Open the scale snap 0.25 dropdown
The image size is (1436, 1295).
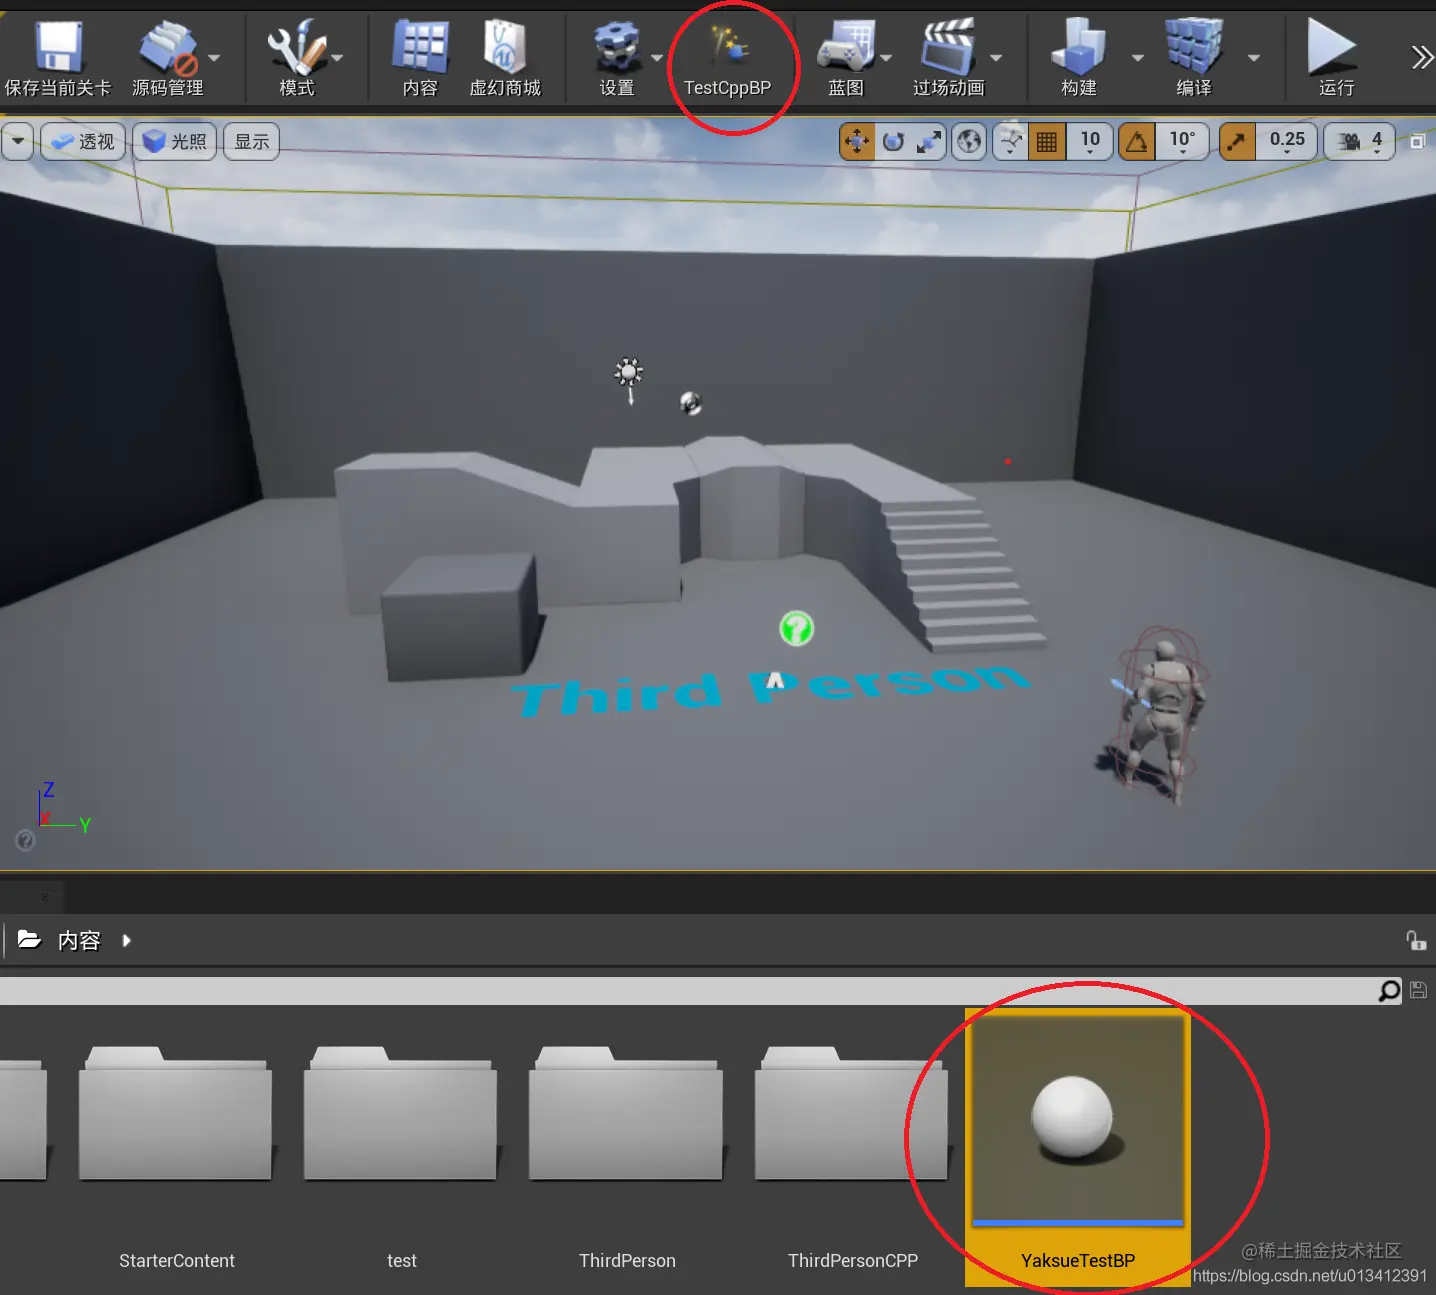1287,142
